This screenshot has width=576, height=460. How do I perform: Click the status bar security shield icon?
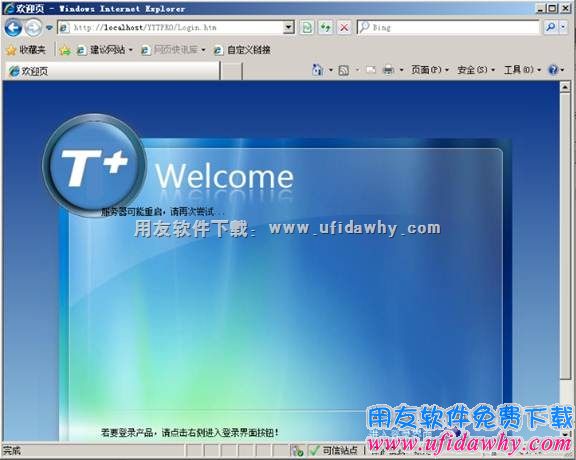pos(297,450)
